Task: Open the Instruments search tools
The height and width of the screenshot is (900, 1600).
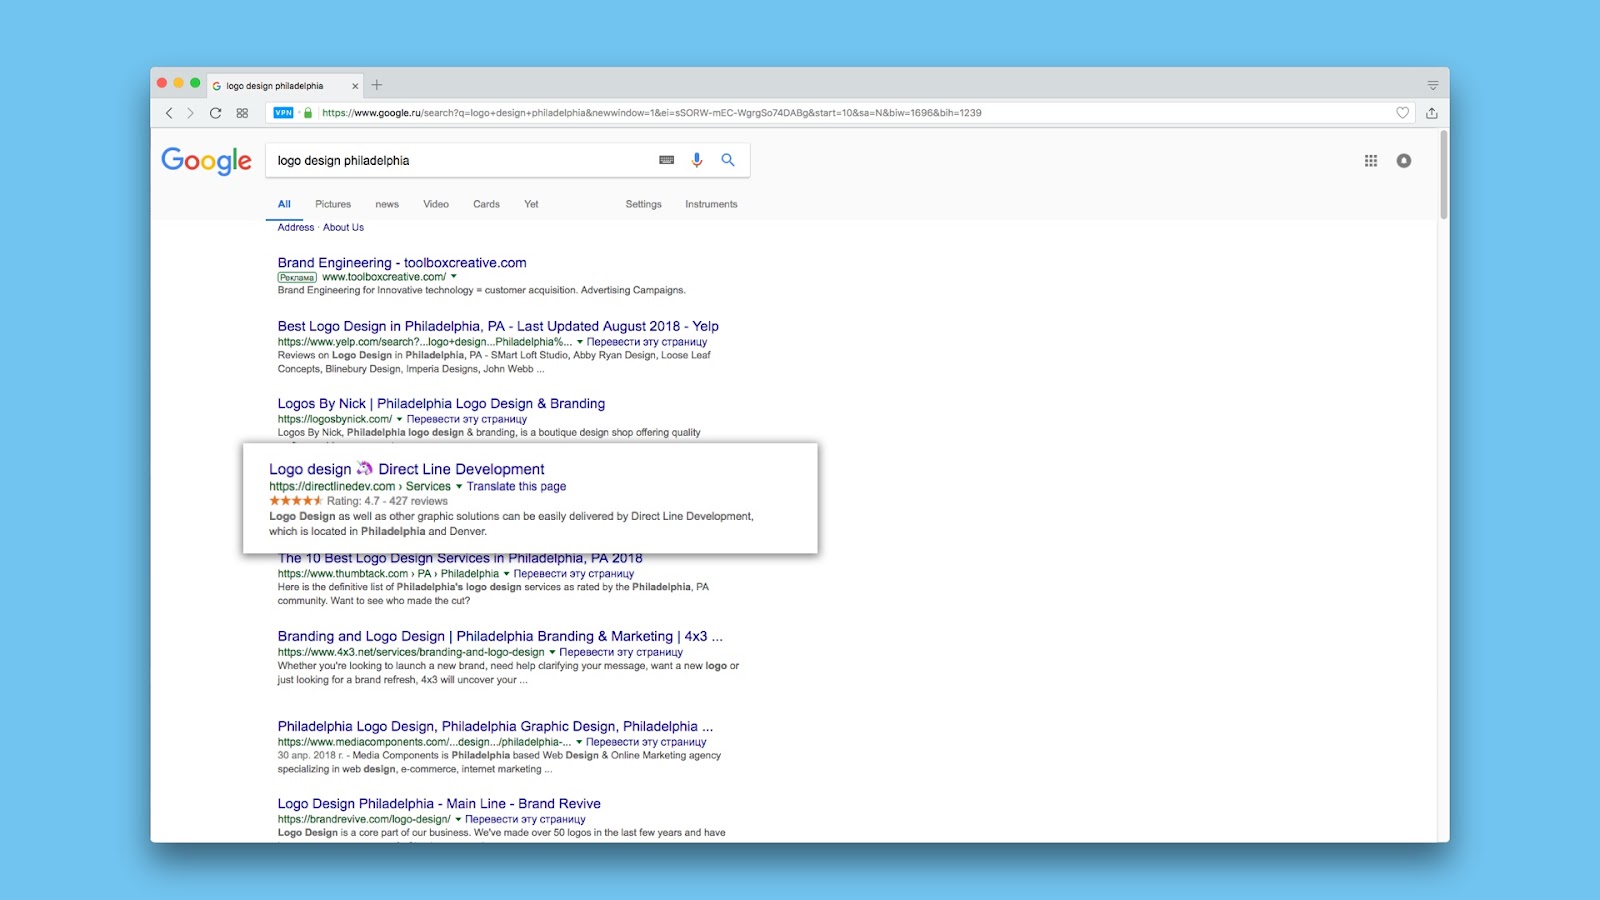Action: pyautogui.click(x=711, y=204)
